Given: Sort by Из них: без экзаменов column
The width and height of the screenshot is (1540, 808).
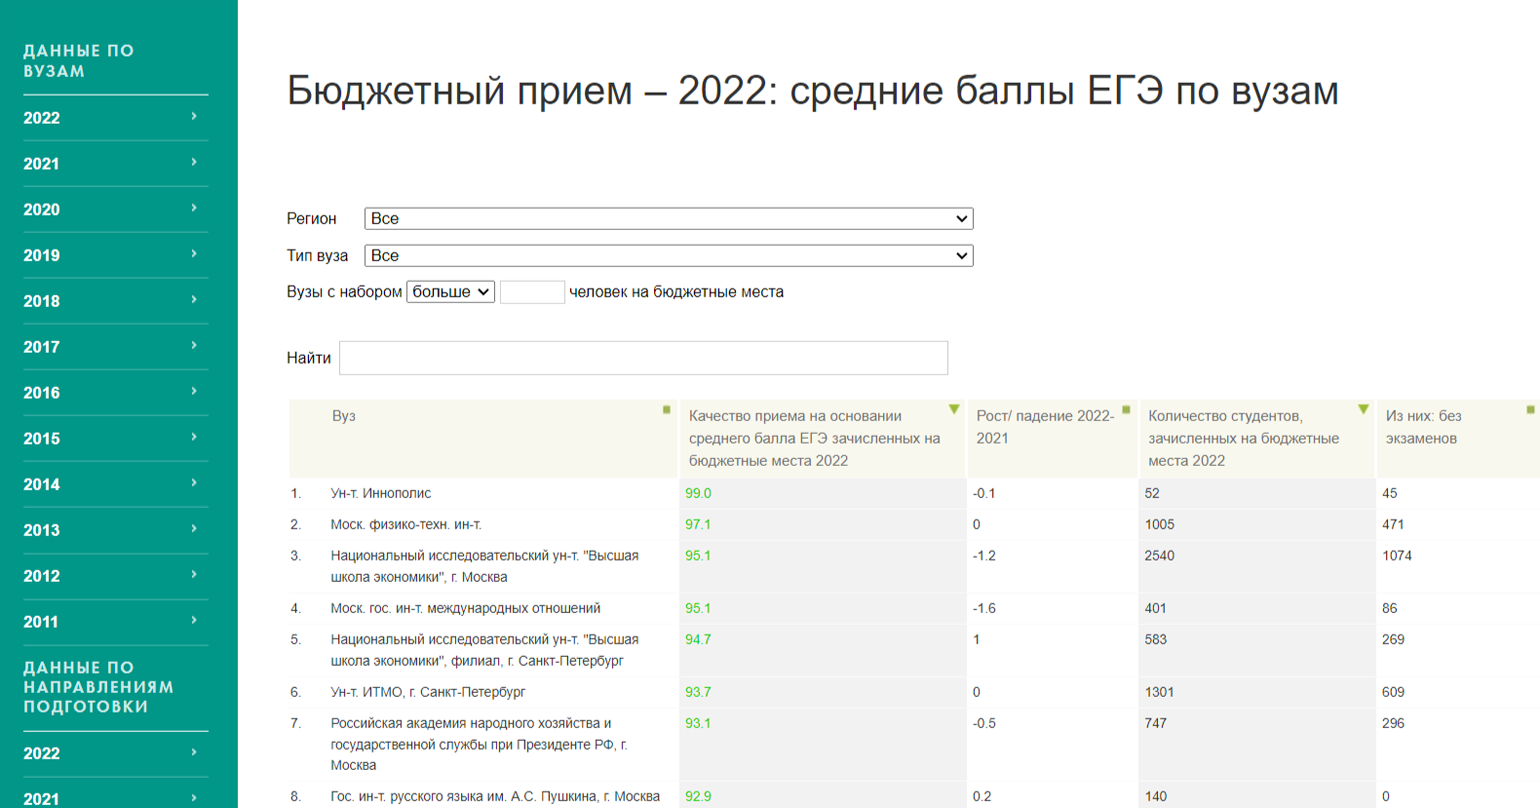Looking at the screenshot, I should click(x=1530, y=410).
